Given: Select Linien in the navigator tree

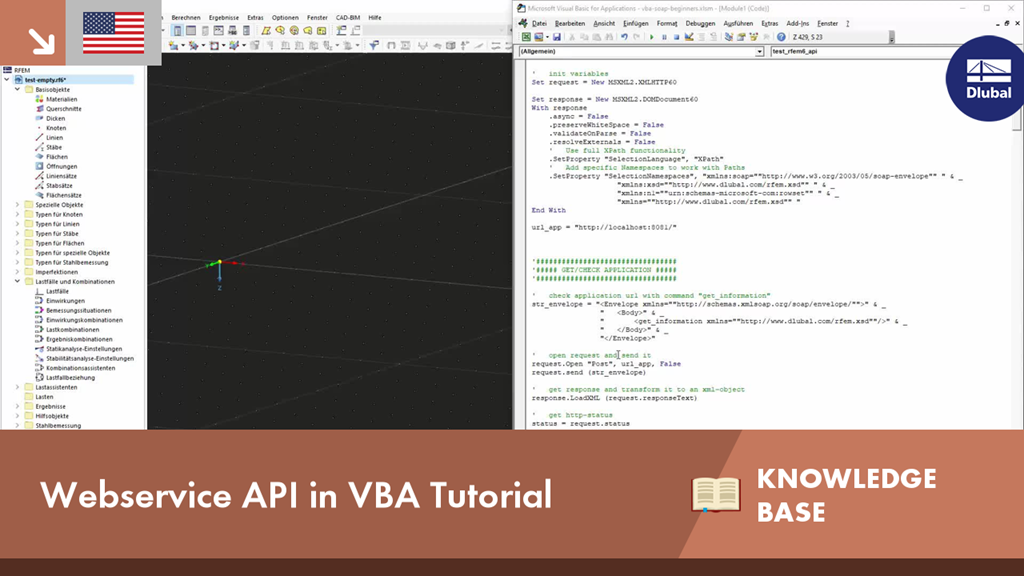Looking at the screenshot, I should [x=55, y=138].
